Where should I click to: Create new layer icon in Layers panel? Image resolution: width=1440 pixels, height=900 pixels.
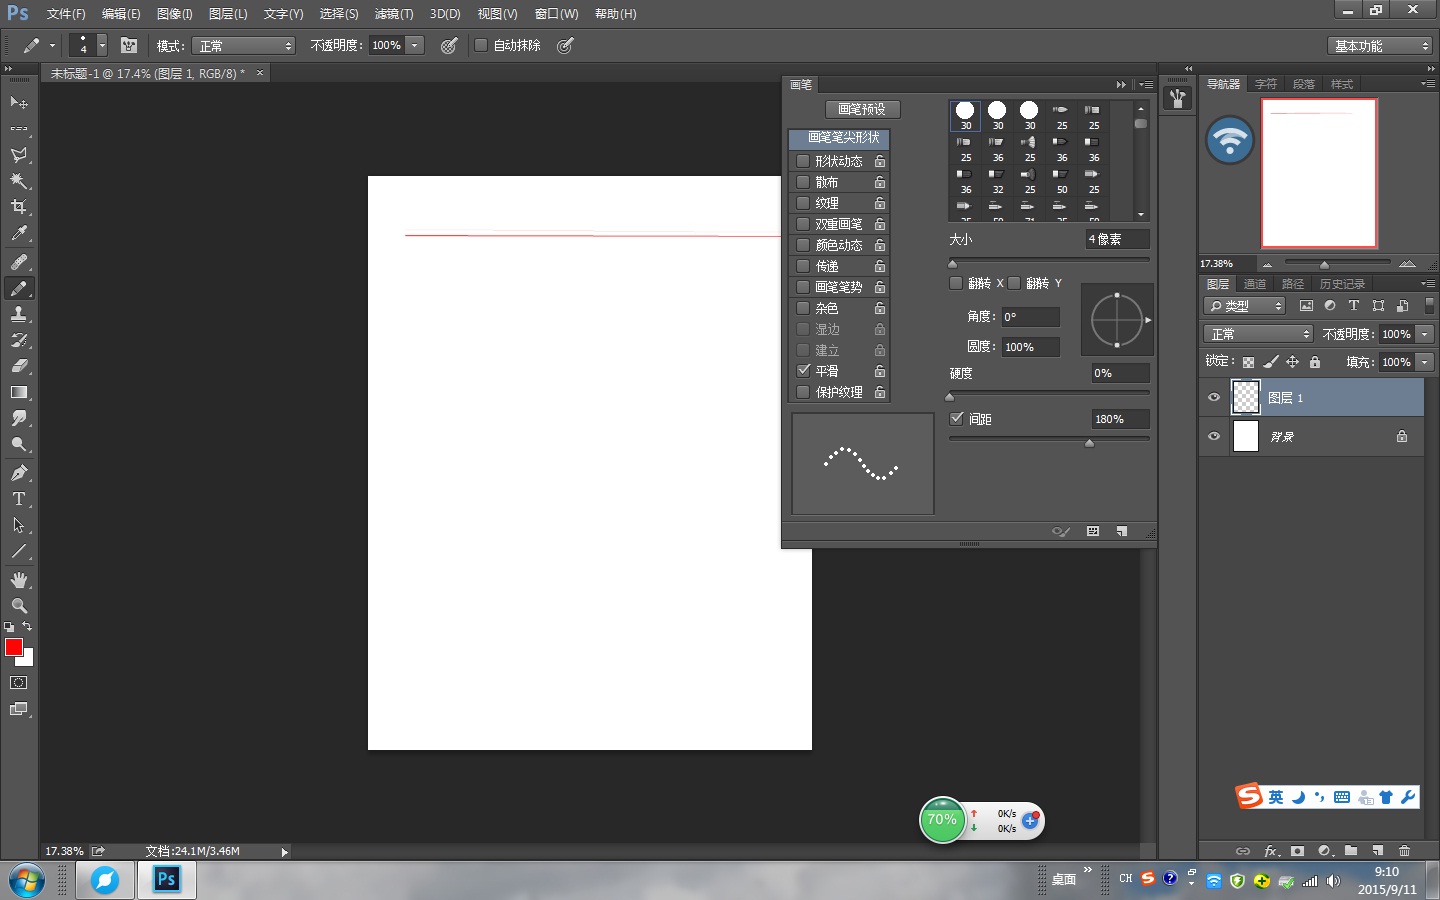(1378, 851)
